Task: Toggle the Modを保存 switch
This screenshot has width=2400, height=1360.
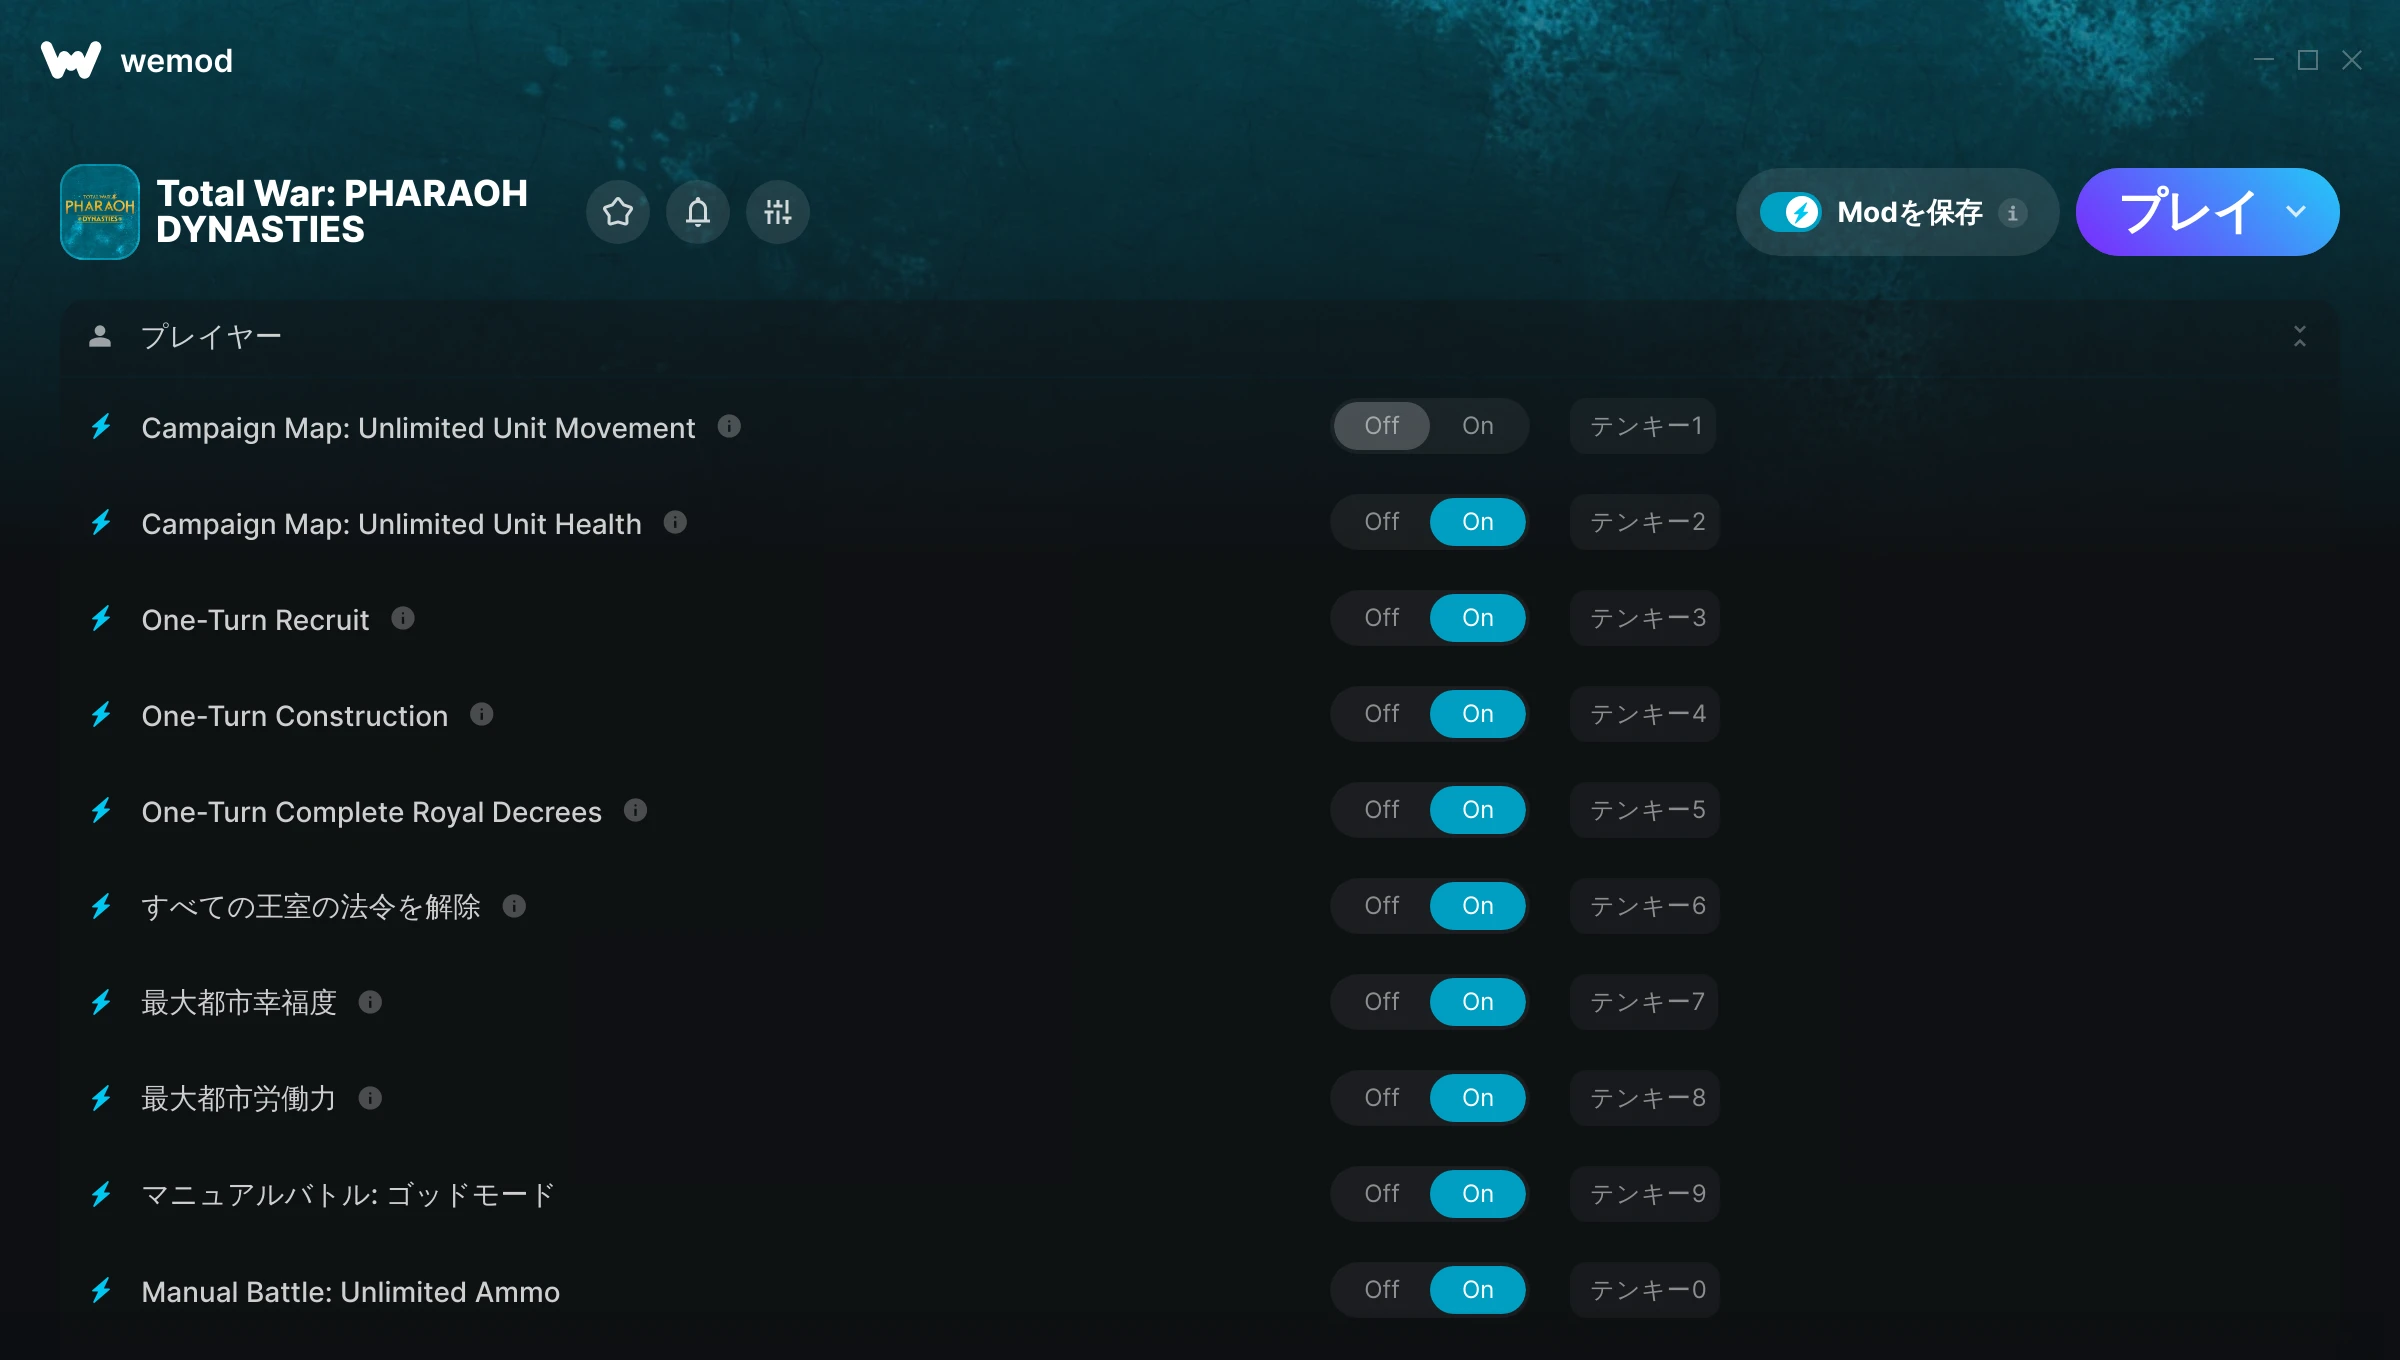Action: coord(1791,212)
